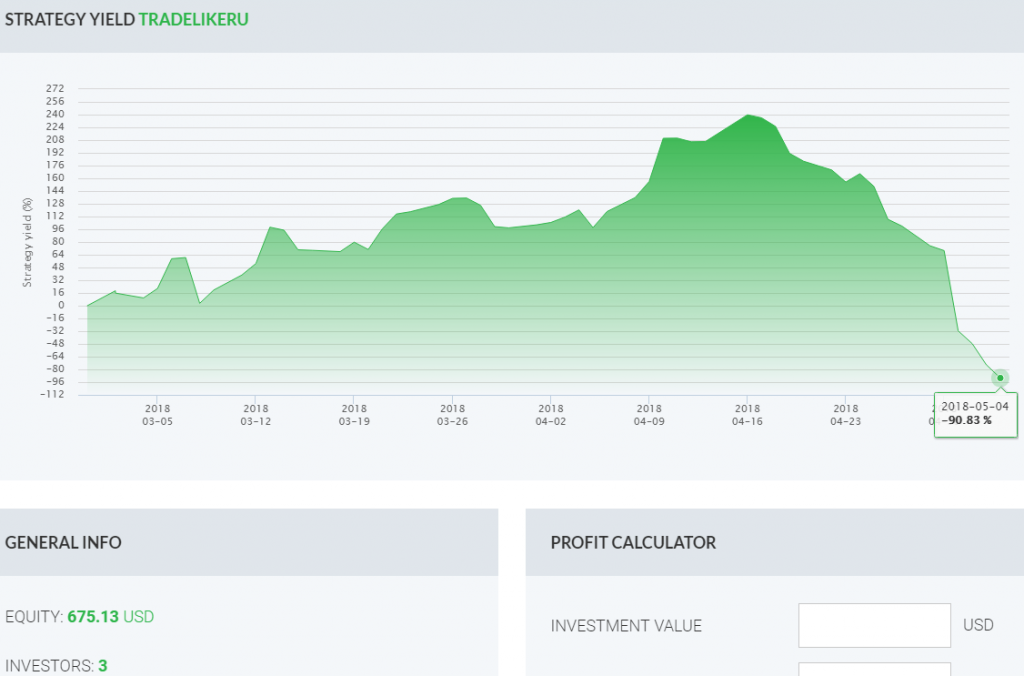This screenshot has width=1024, height=676.
Task: Click the INVESTMENT VALUE label
Action: 626,626
